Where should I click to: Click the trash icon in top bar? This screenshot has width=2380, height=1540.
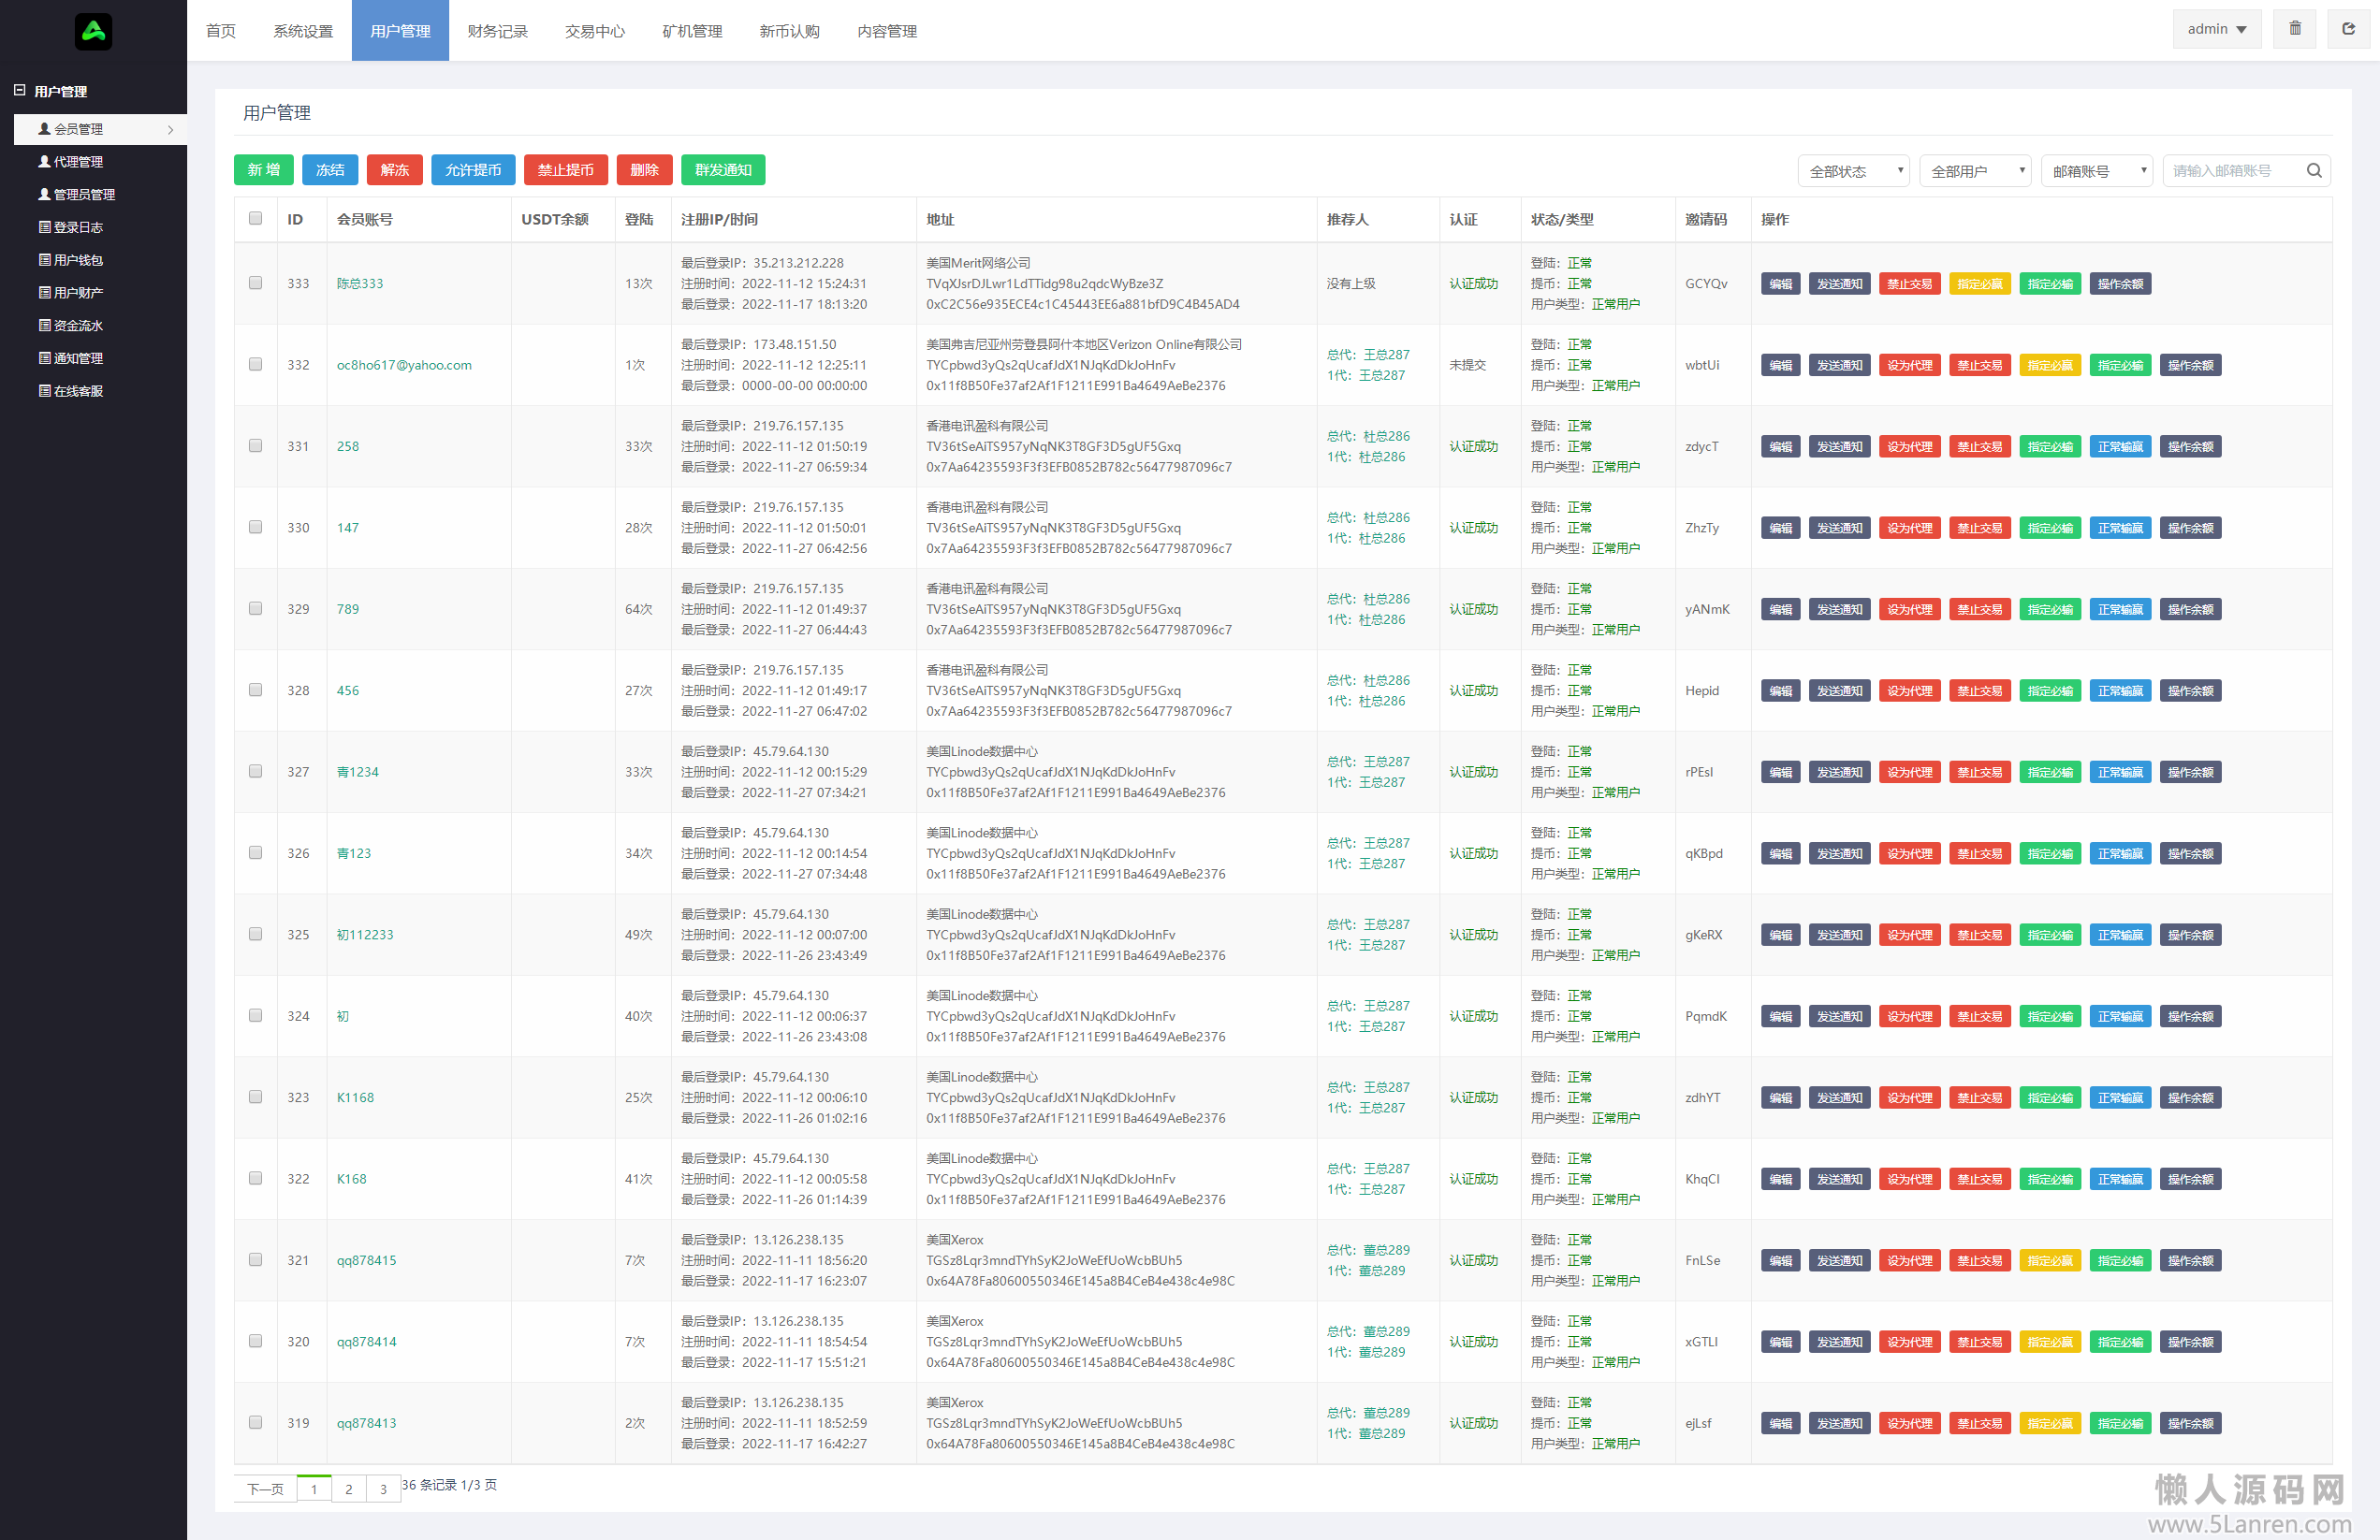click(2295, 29)
